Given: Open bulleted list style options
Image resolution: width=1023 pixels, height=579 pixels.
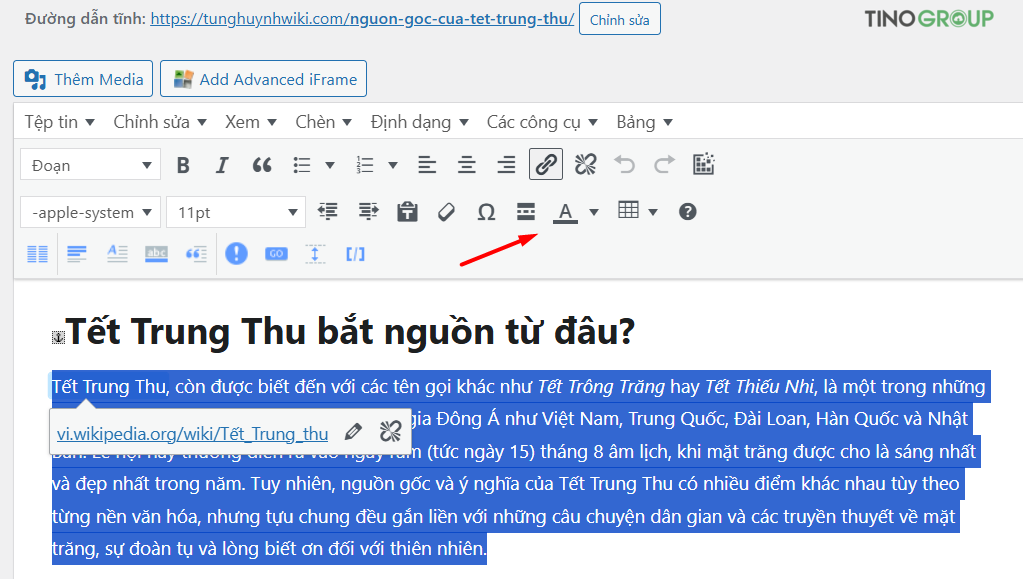Looking at the screenshot, I should click(330, 165).
